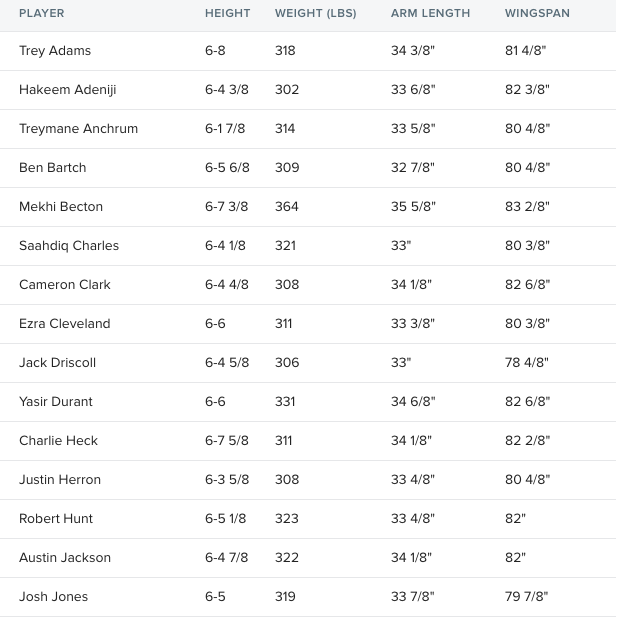The image size is (624, 618).
Task: Sort by the HEIGHT column header
Action: point(227,13)
